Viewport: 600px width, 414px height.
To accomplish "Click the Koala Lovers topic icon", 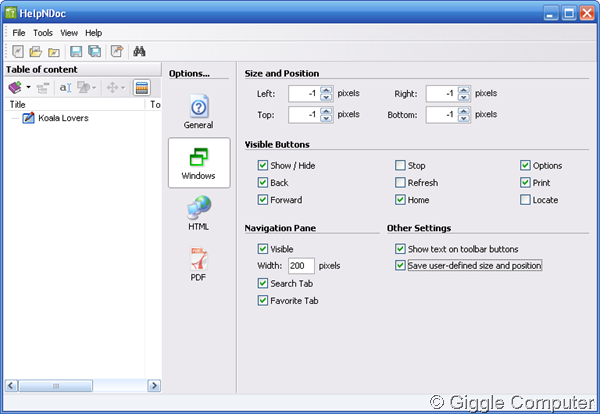I will point(28,118).
